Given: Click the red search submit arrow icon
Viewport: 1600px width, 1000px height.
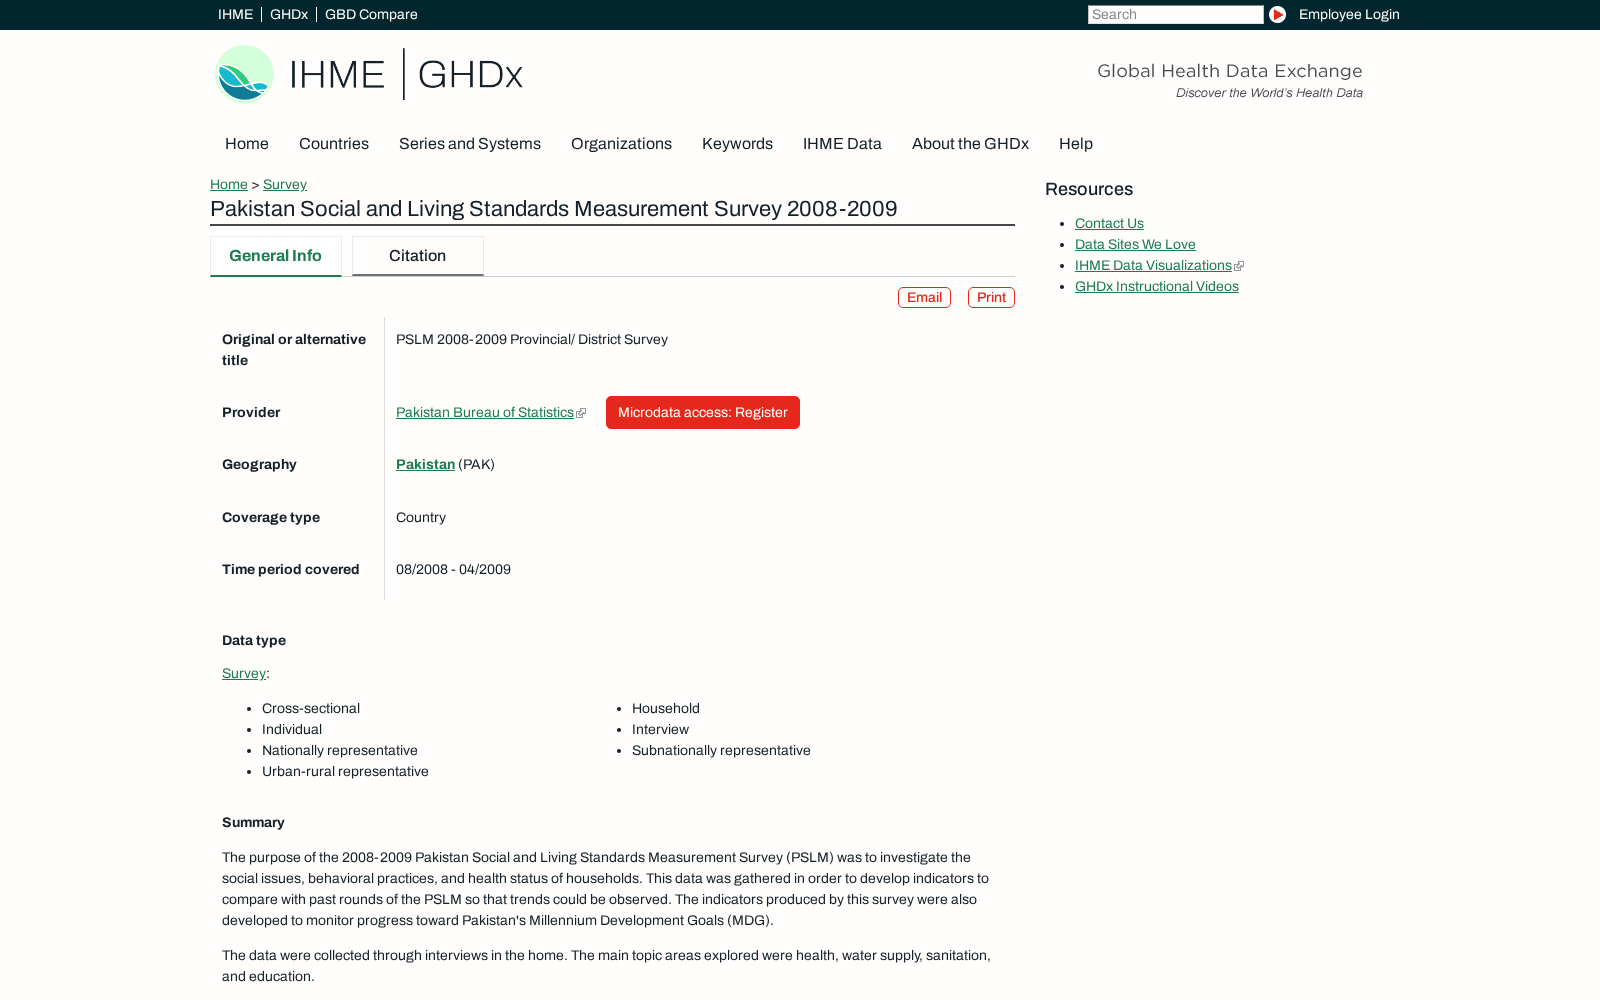Looking at the screenshot, I should pyautogui.click(x=1277, y=14).
